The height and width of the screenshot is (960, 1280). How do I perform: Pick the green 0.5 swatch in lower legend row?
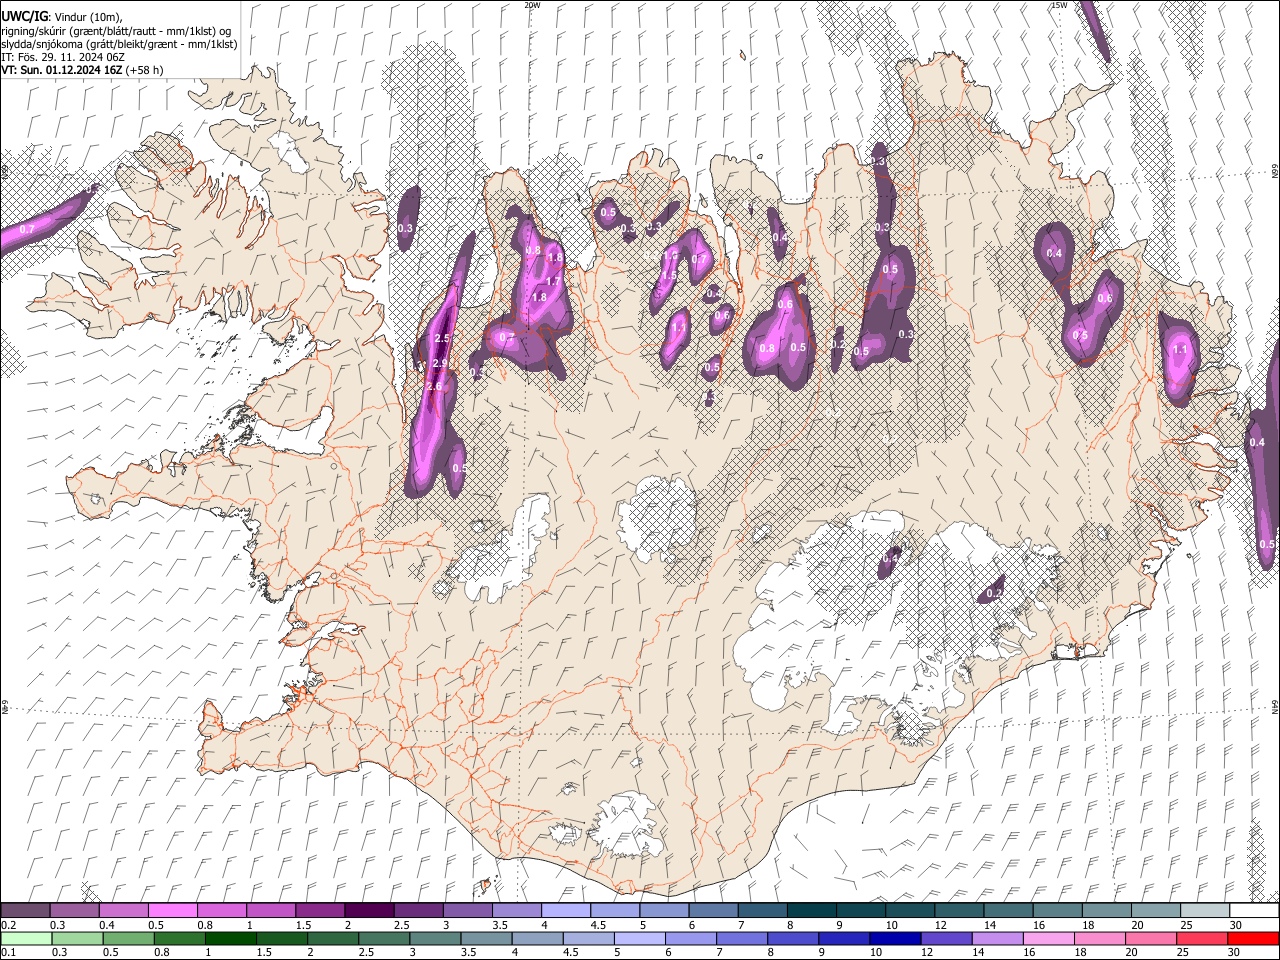click(127, 938)
